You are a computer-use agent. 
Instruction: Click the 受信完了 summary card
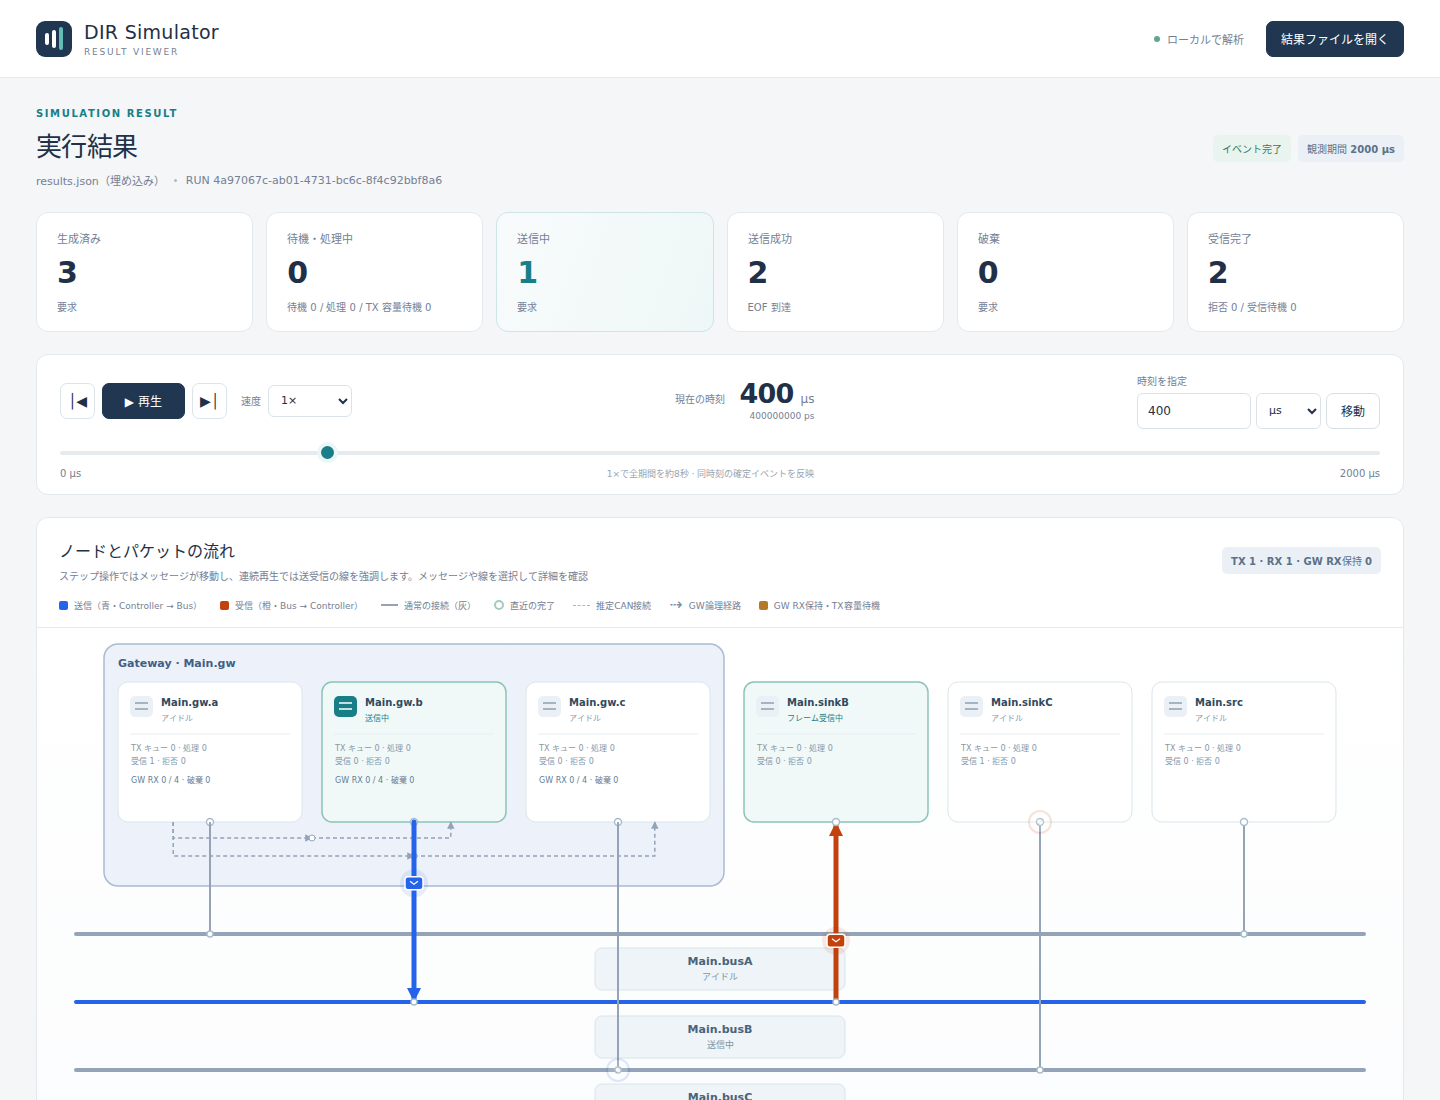click(x=1295, y=272)
